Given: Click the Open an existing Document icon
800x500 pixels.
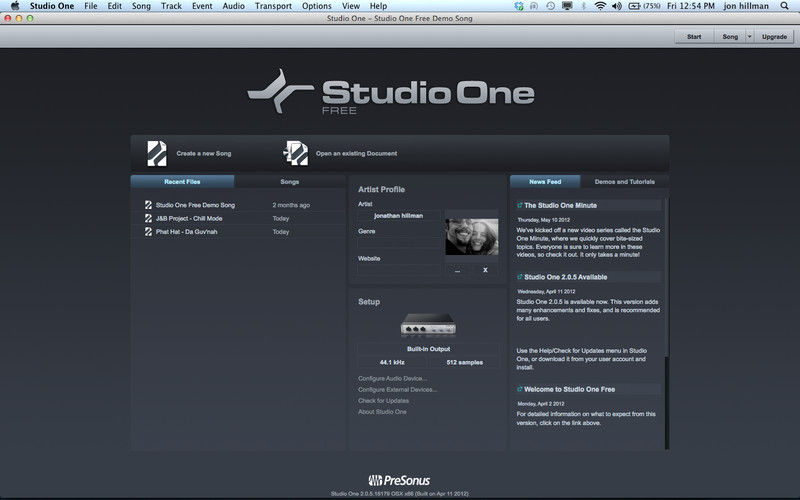Looking at the screenshot, I should (x=296, y=153).
